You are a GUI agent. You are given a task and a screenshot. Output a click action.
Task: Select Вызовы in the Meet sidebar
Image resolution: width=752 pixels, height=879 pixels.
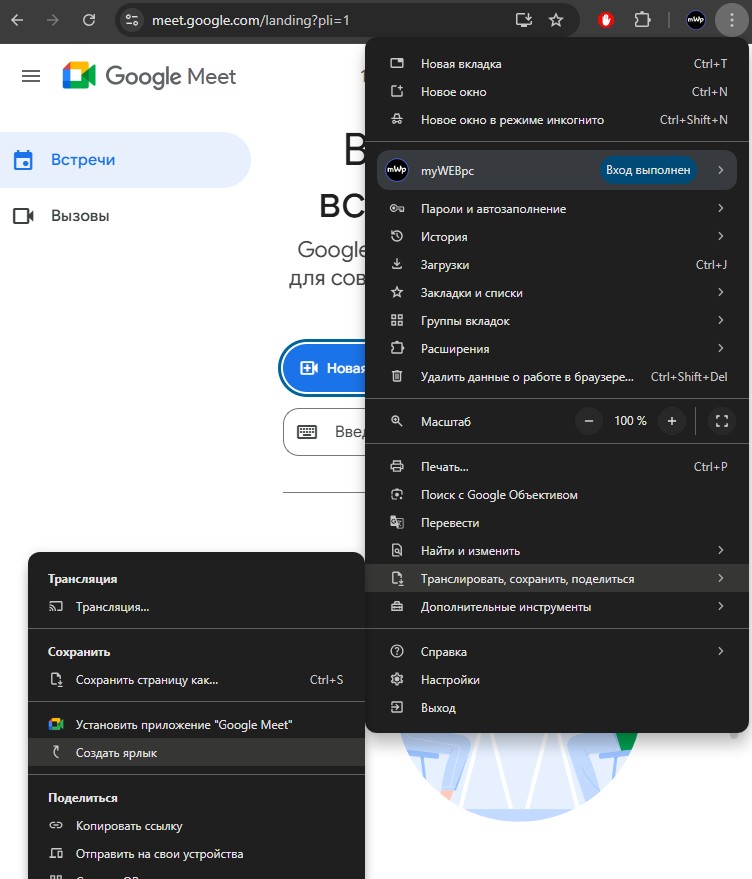125,216
